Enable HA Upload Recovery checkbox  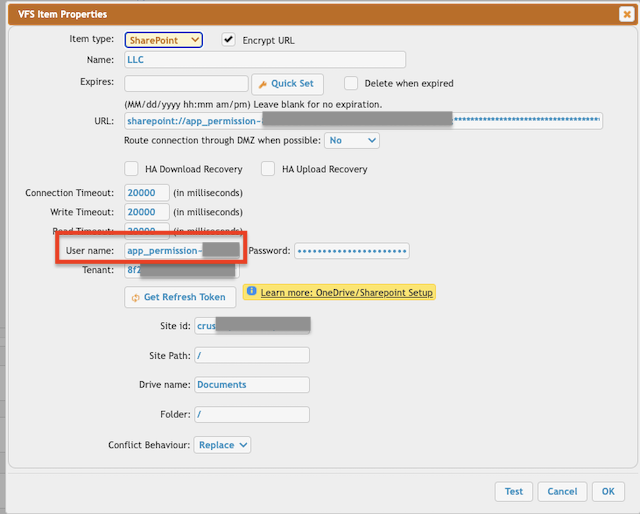point(268,169)
